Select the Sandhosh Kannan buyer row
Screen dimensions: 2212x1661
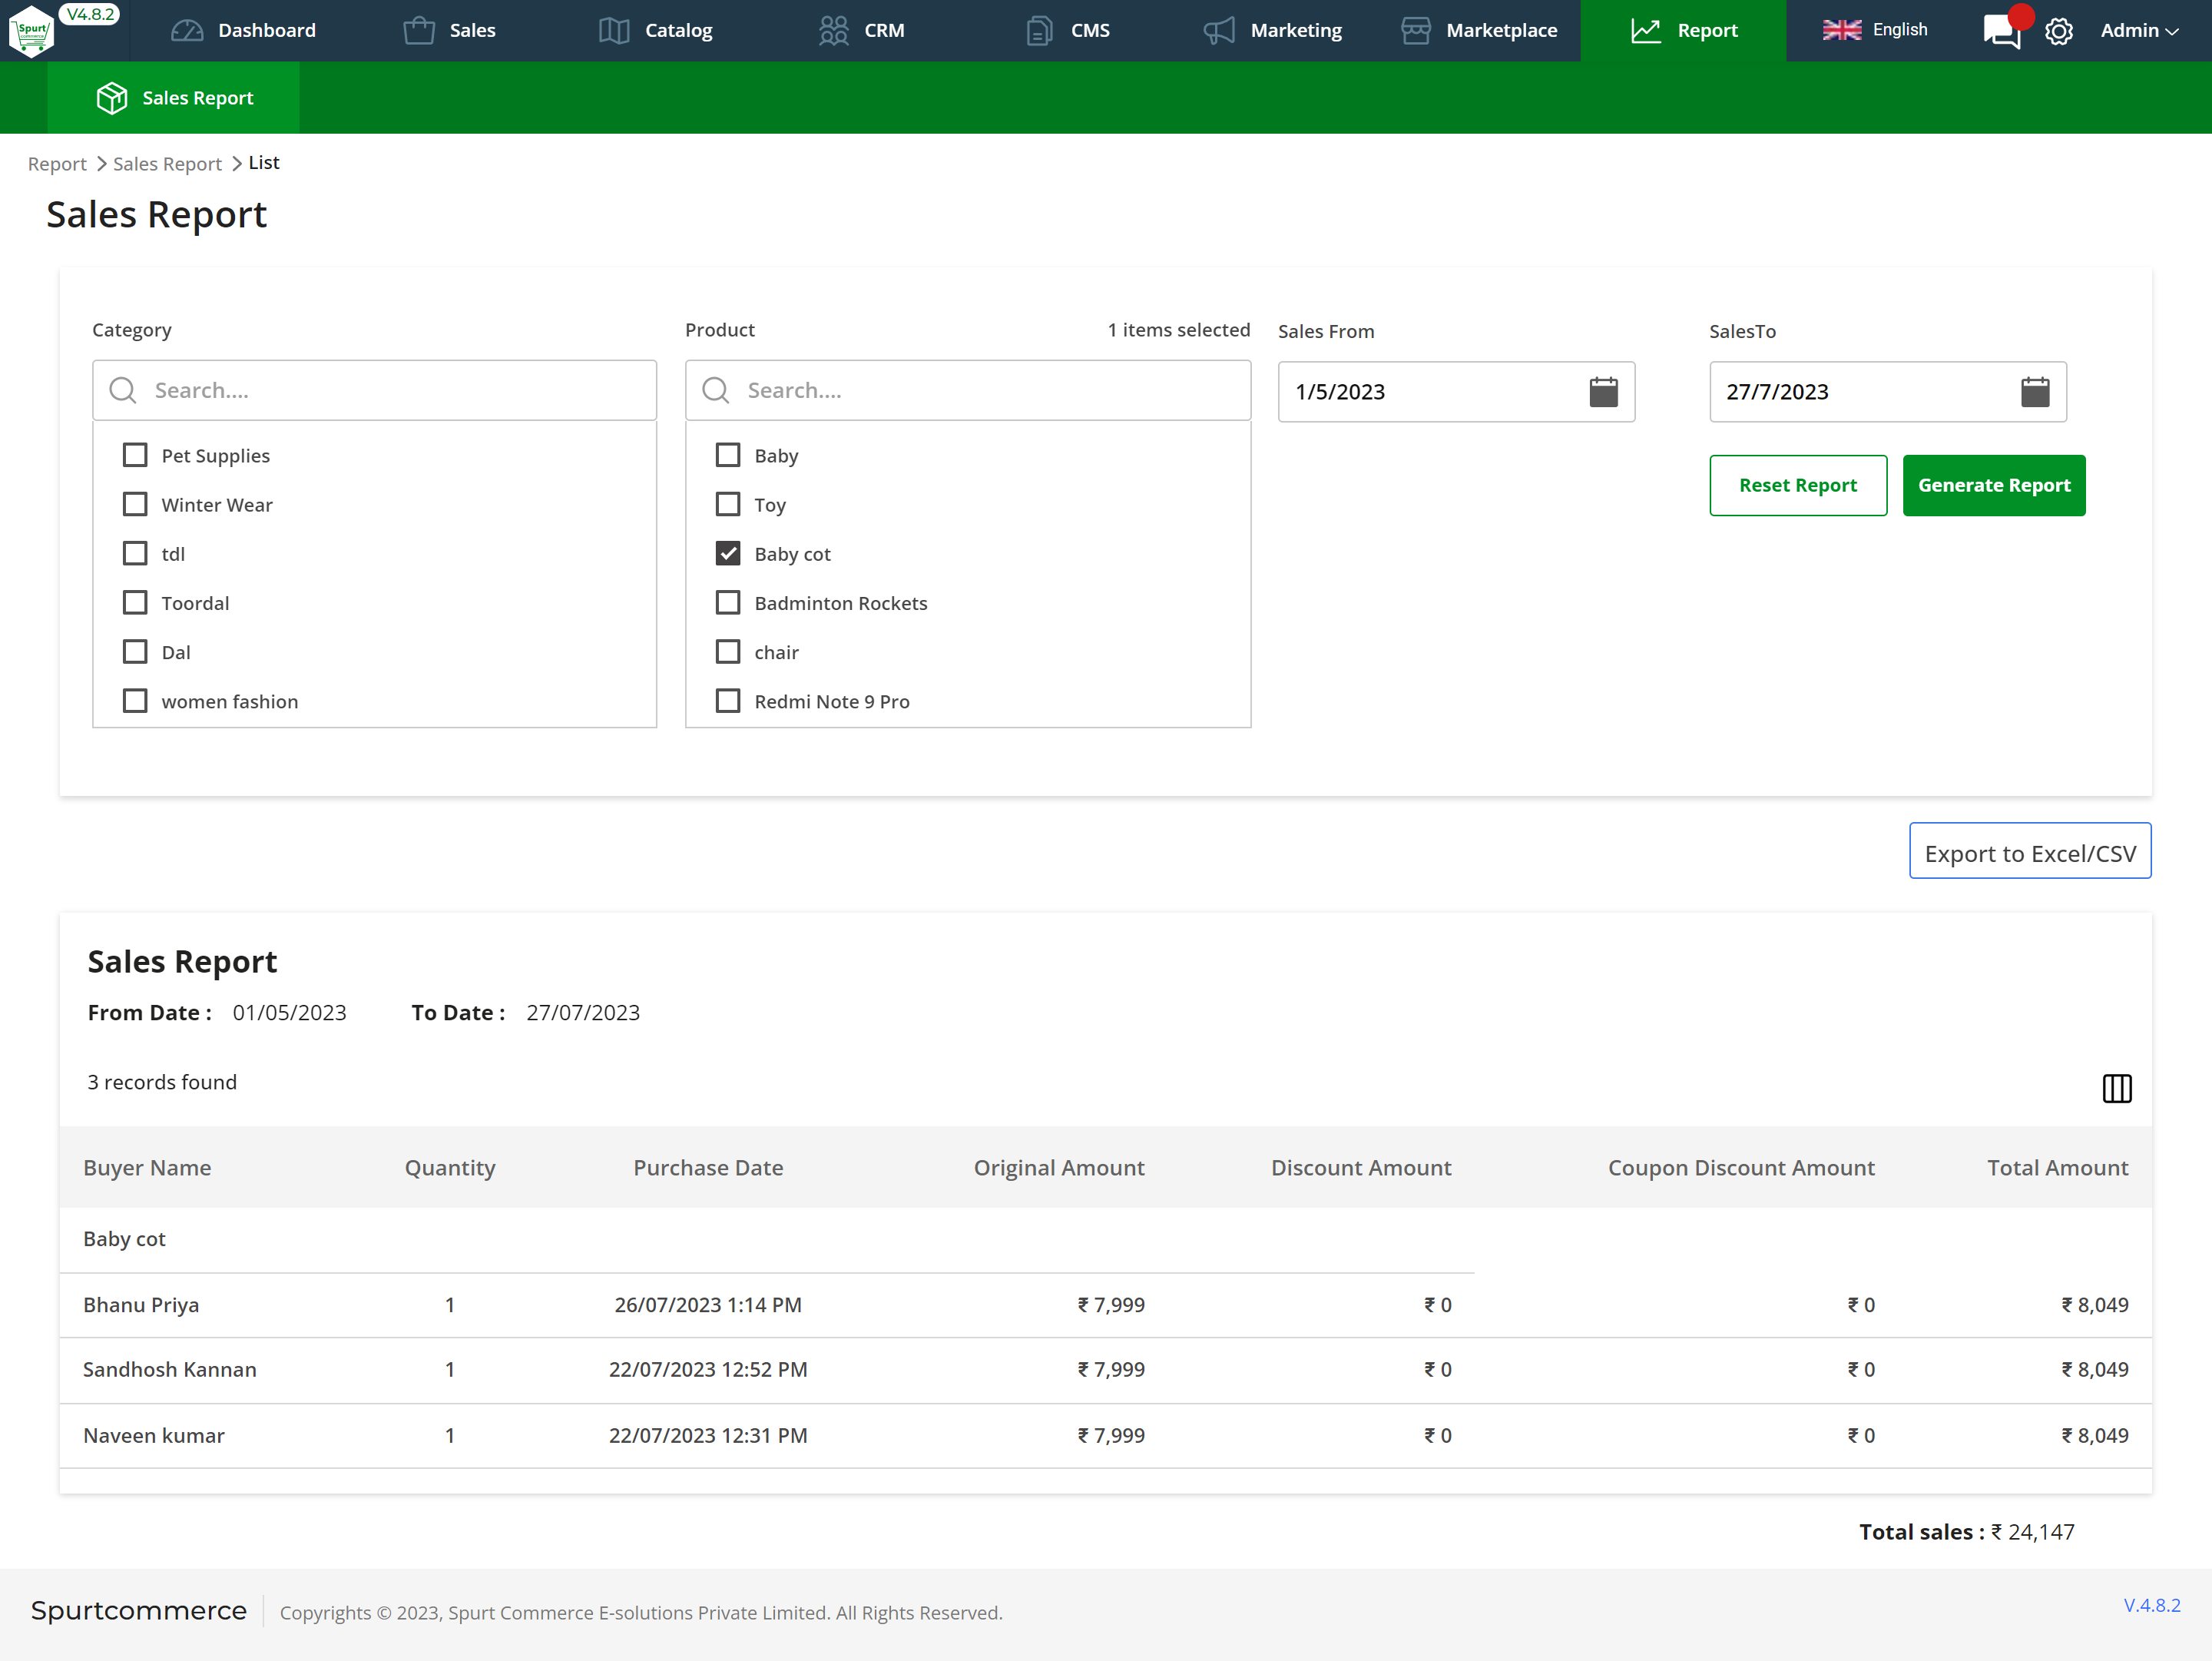(1106, 1370)
